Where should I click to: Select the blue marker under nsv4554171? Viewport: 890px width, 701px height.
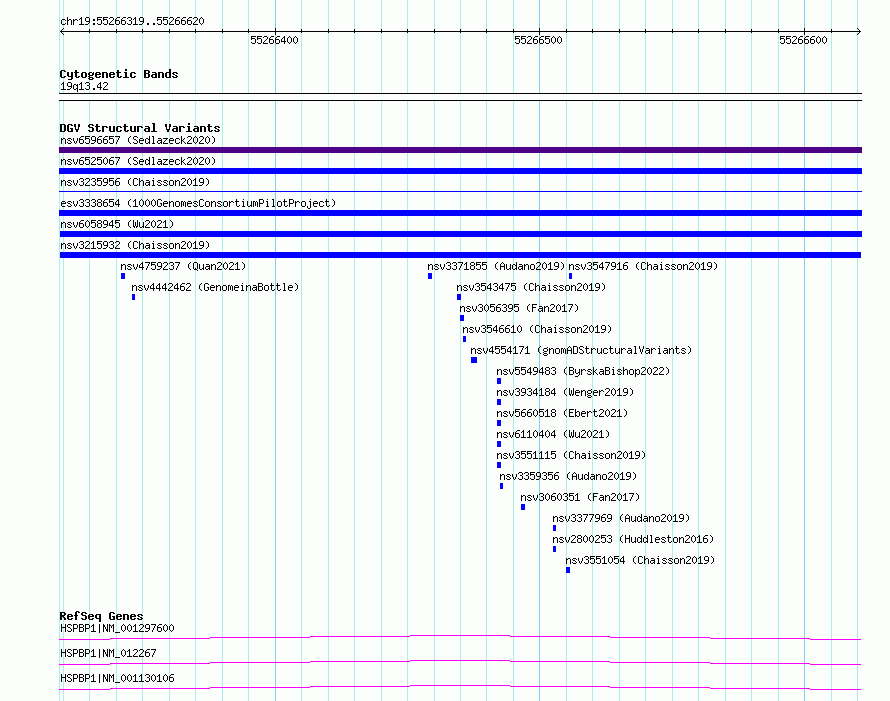point(474,360)
